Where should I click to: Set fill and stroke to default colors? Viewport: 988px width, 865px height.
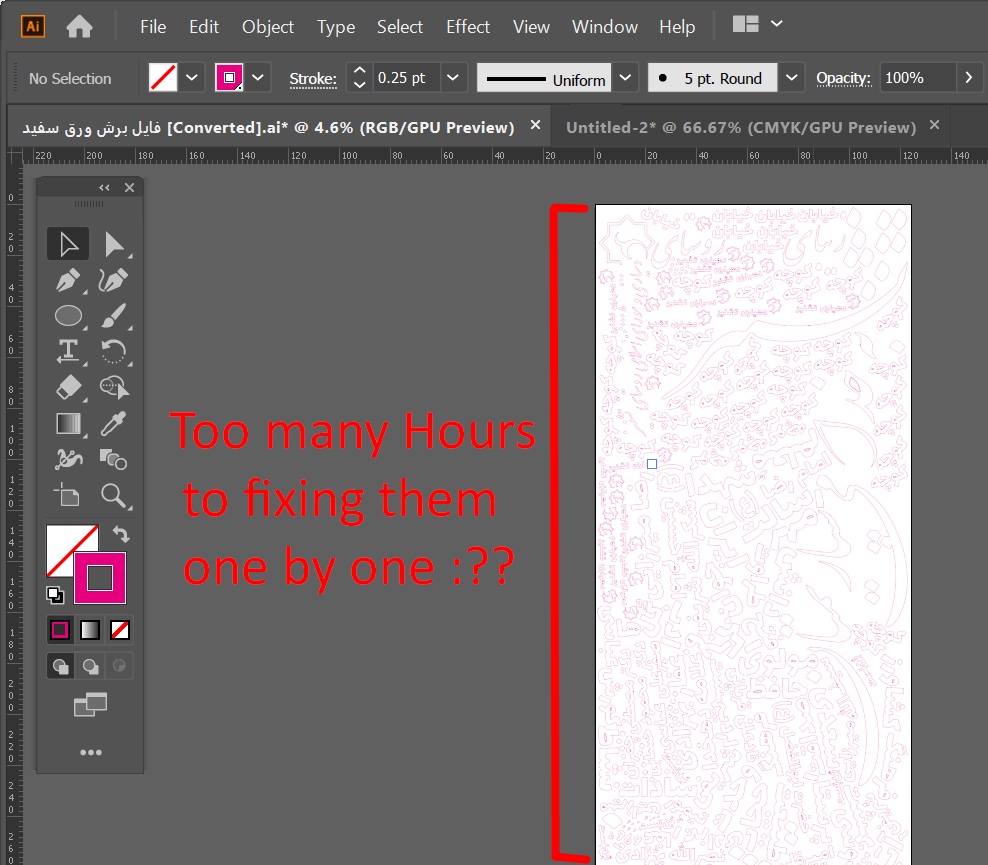coord(56,595)
